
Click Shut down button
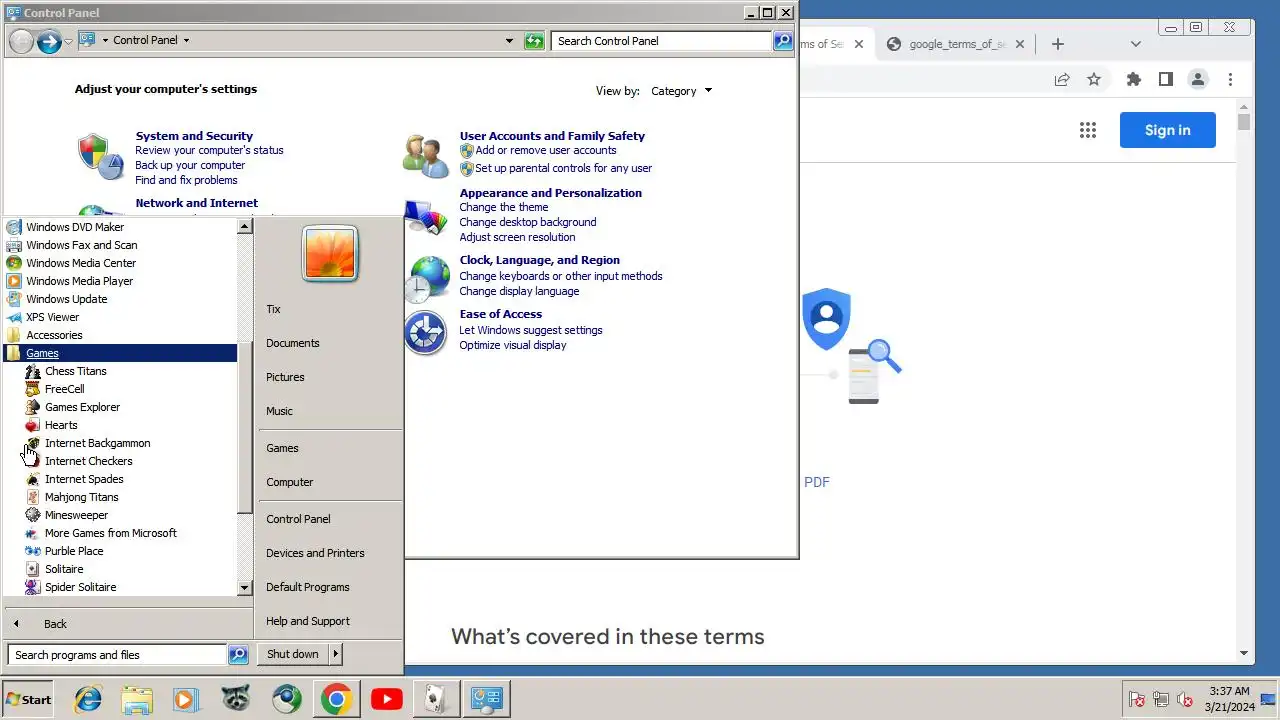coord(293,654)
